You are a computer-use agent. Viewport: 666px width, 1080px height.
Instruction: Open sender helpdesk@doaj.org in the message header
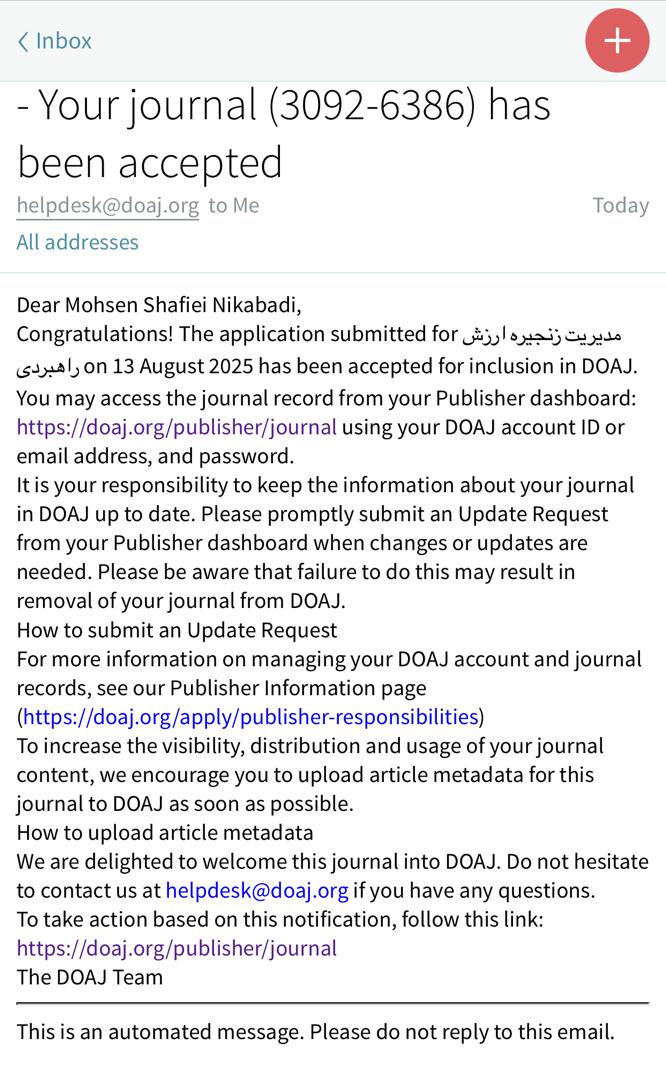107,206
